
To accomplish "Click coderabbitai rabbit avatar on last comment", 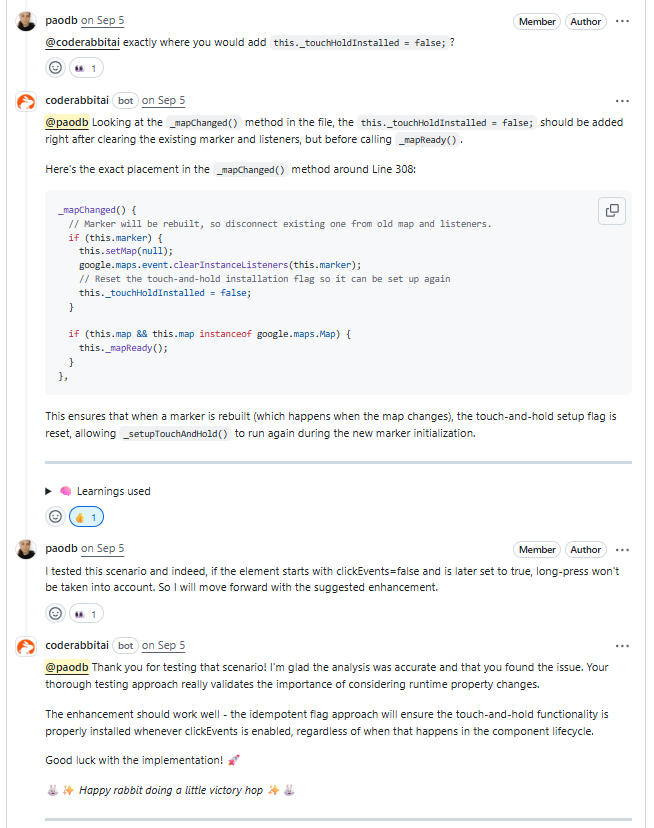I will pos(27,647).
